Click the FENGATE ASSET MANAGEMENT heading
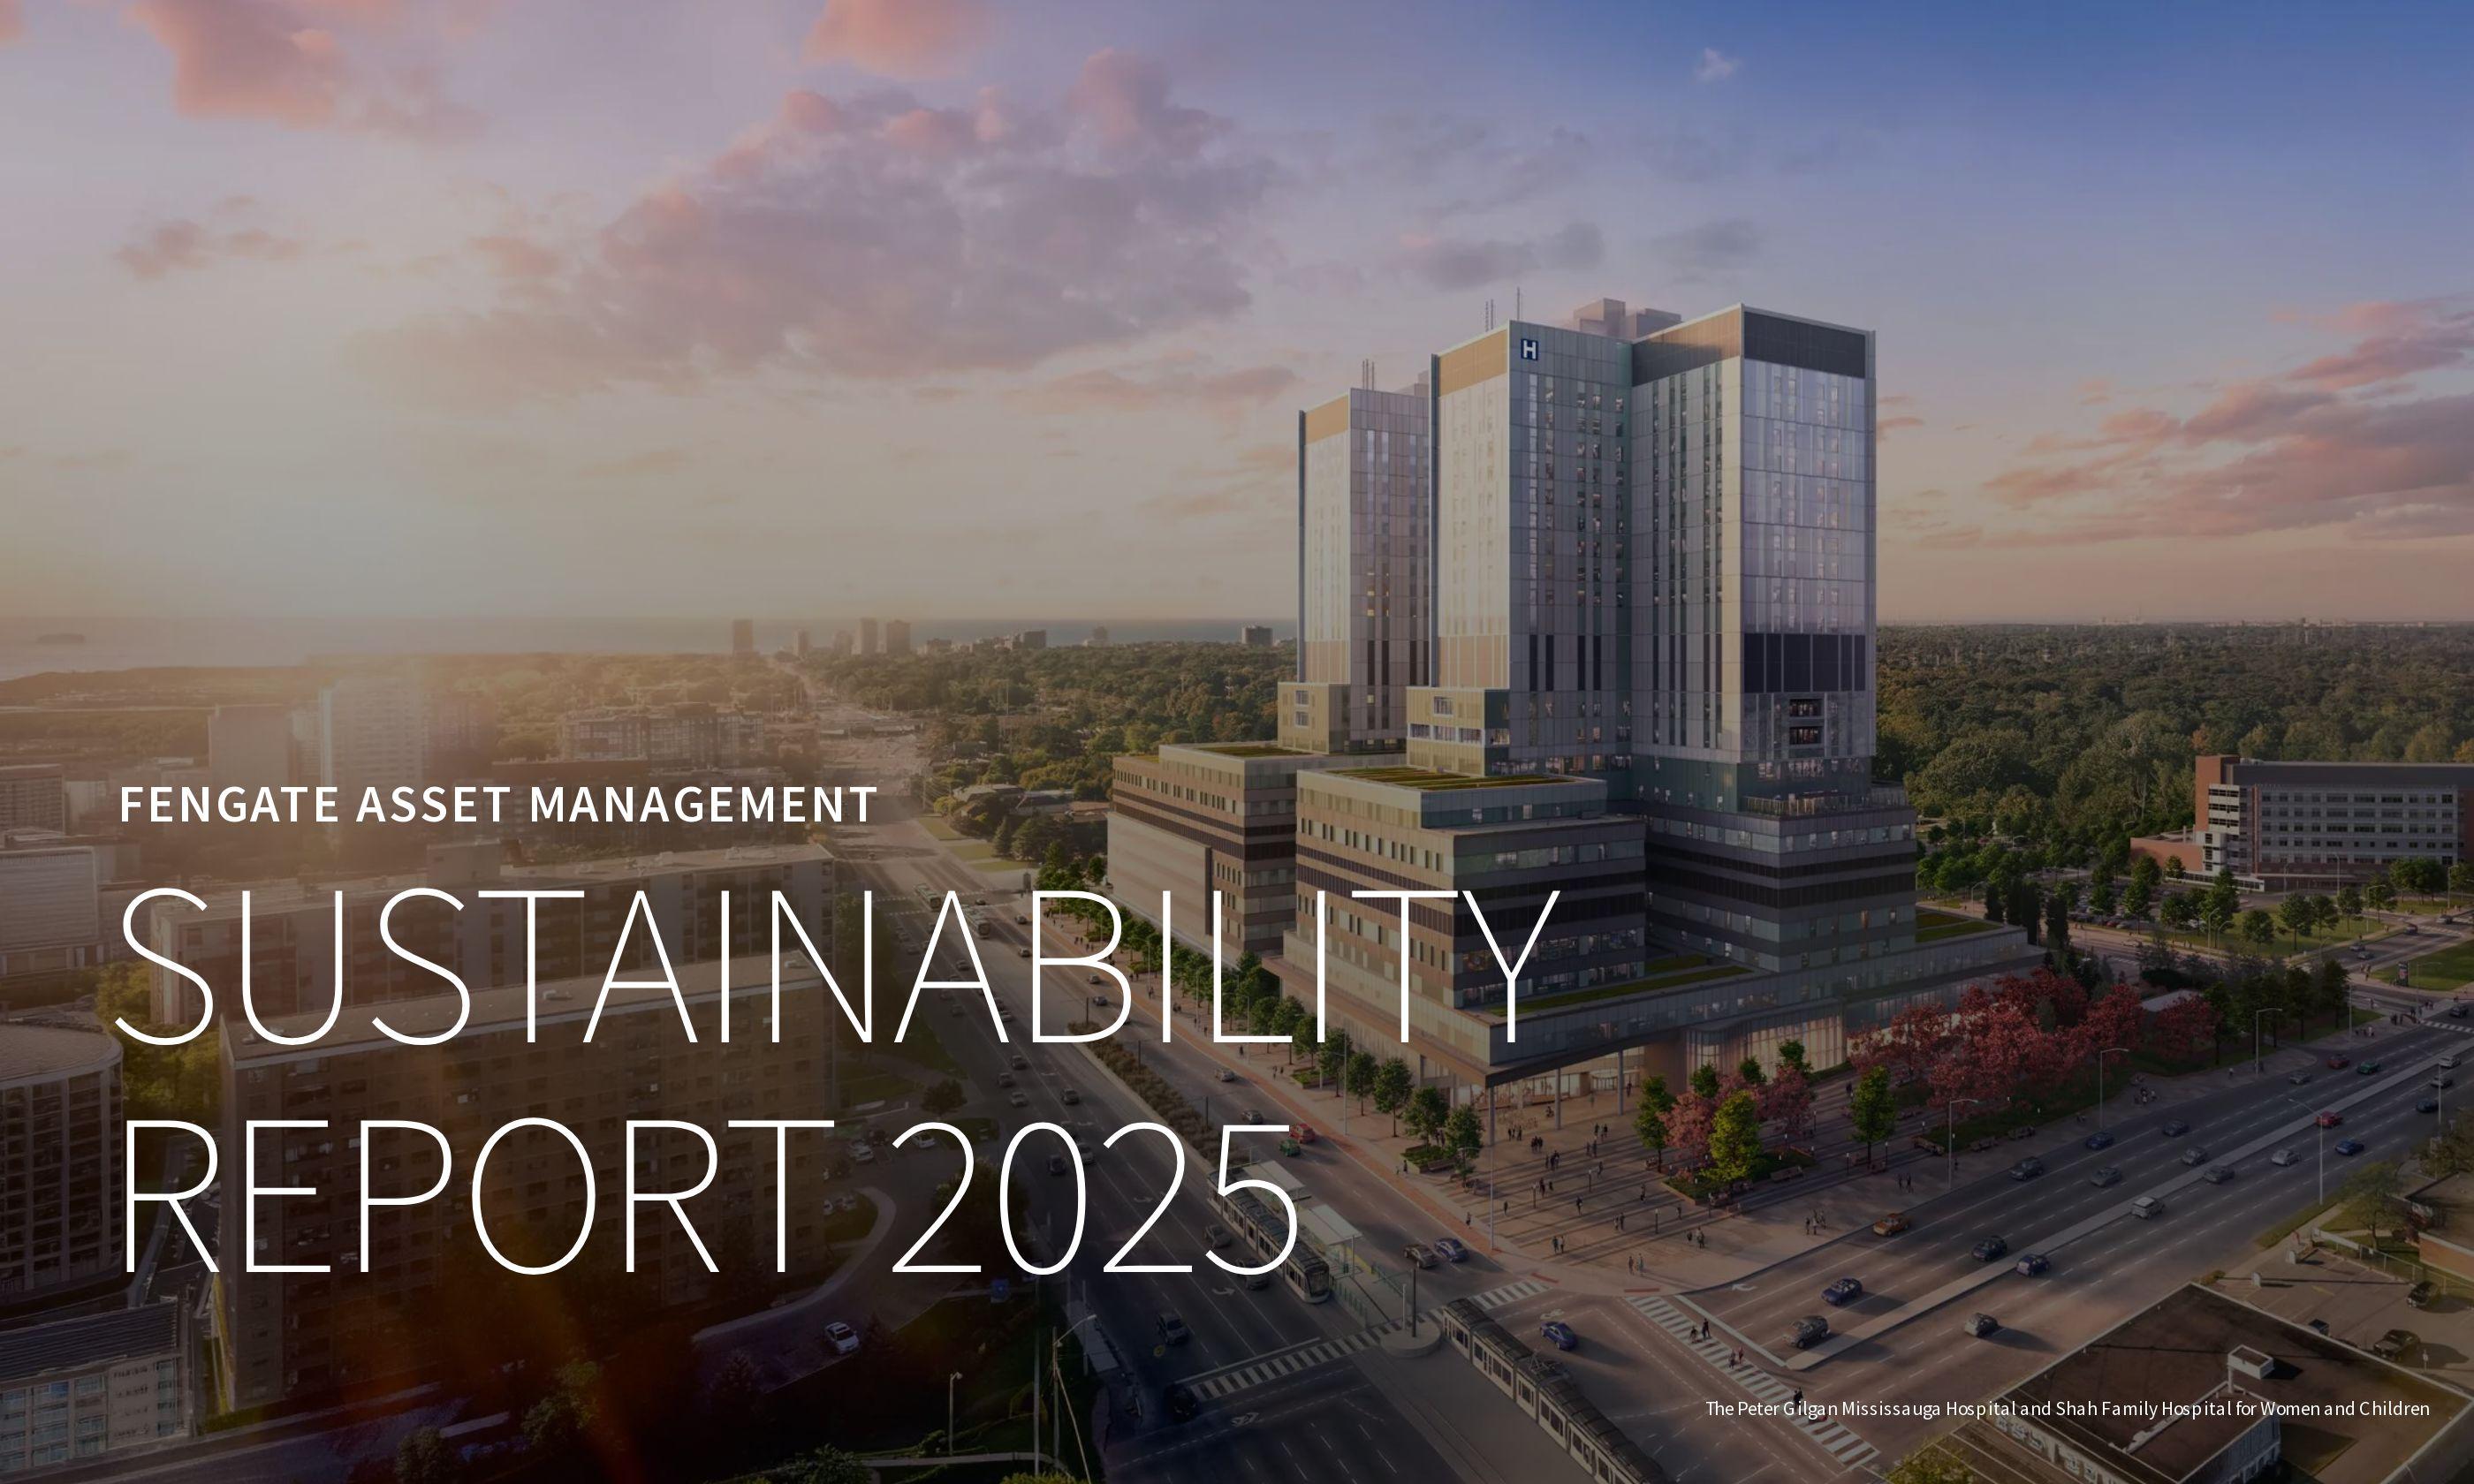Viewport: 2474px width, 1484px height. (498, 805)
